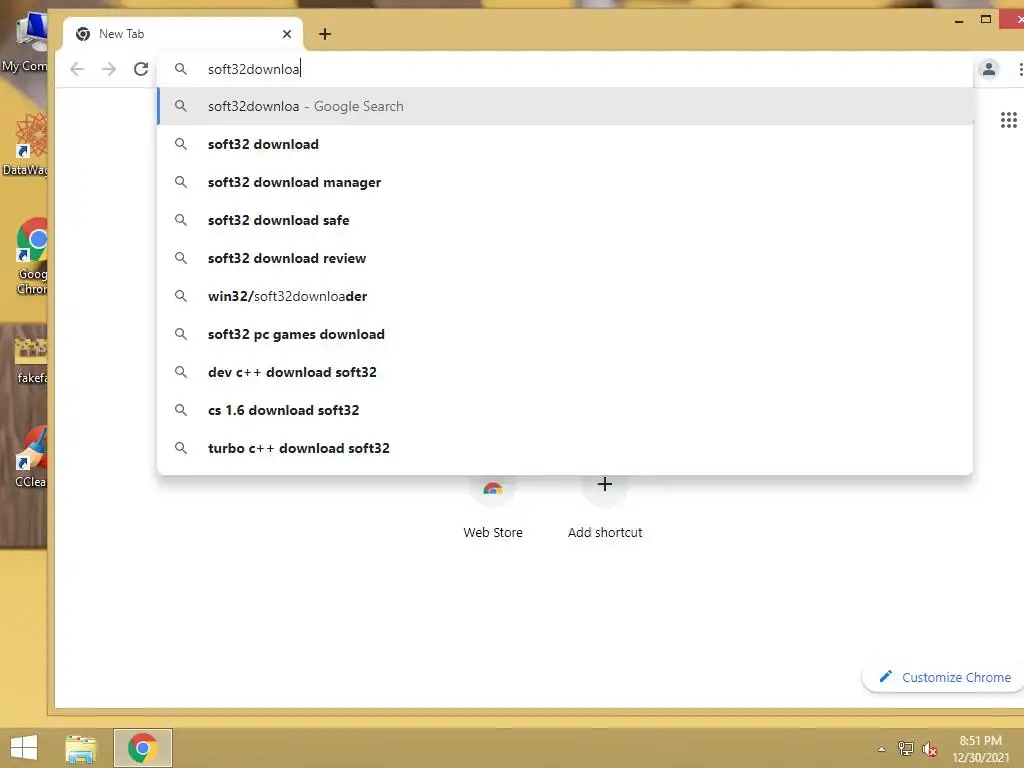Click the address bar text soft32downloa
This screenshot has width=1024, height=768.
(x=253, y=69)
